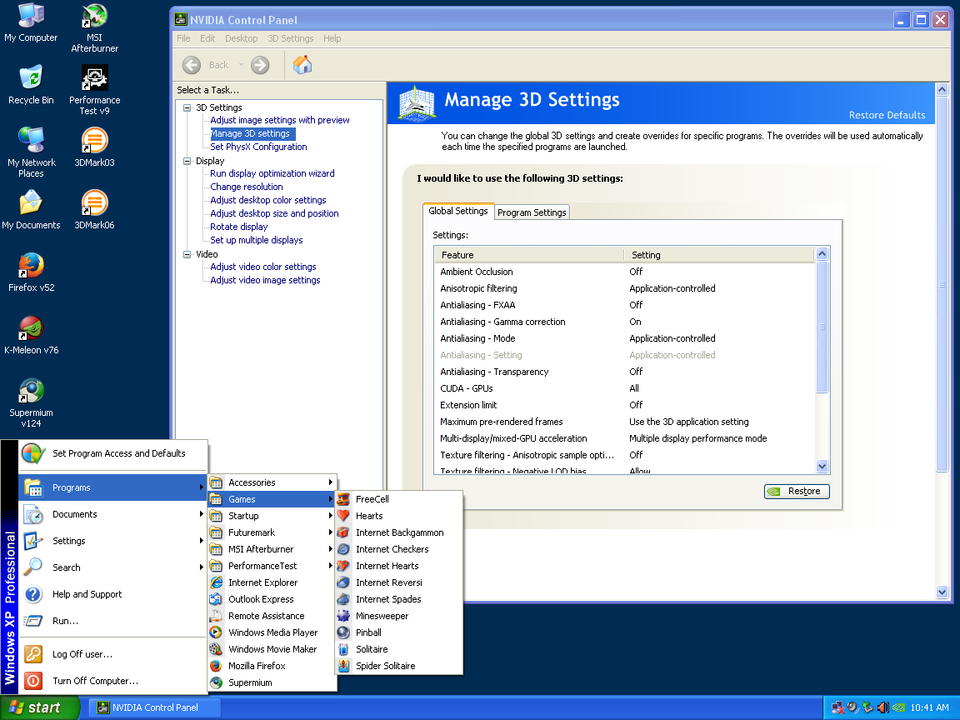Open the K-Meleon v76 desktop icon
Image resolution: width=960 pixels, height=720 pixels.
pos(31,330)
